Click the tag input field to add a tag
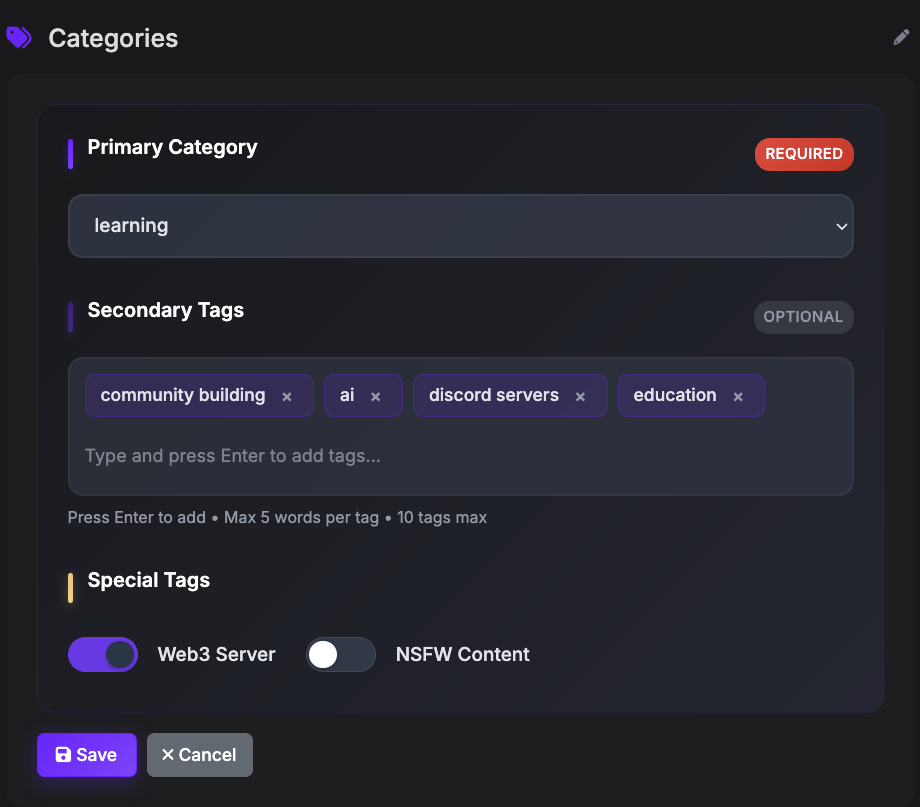 click(460, 455)
